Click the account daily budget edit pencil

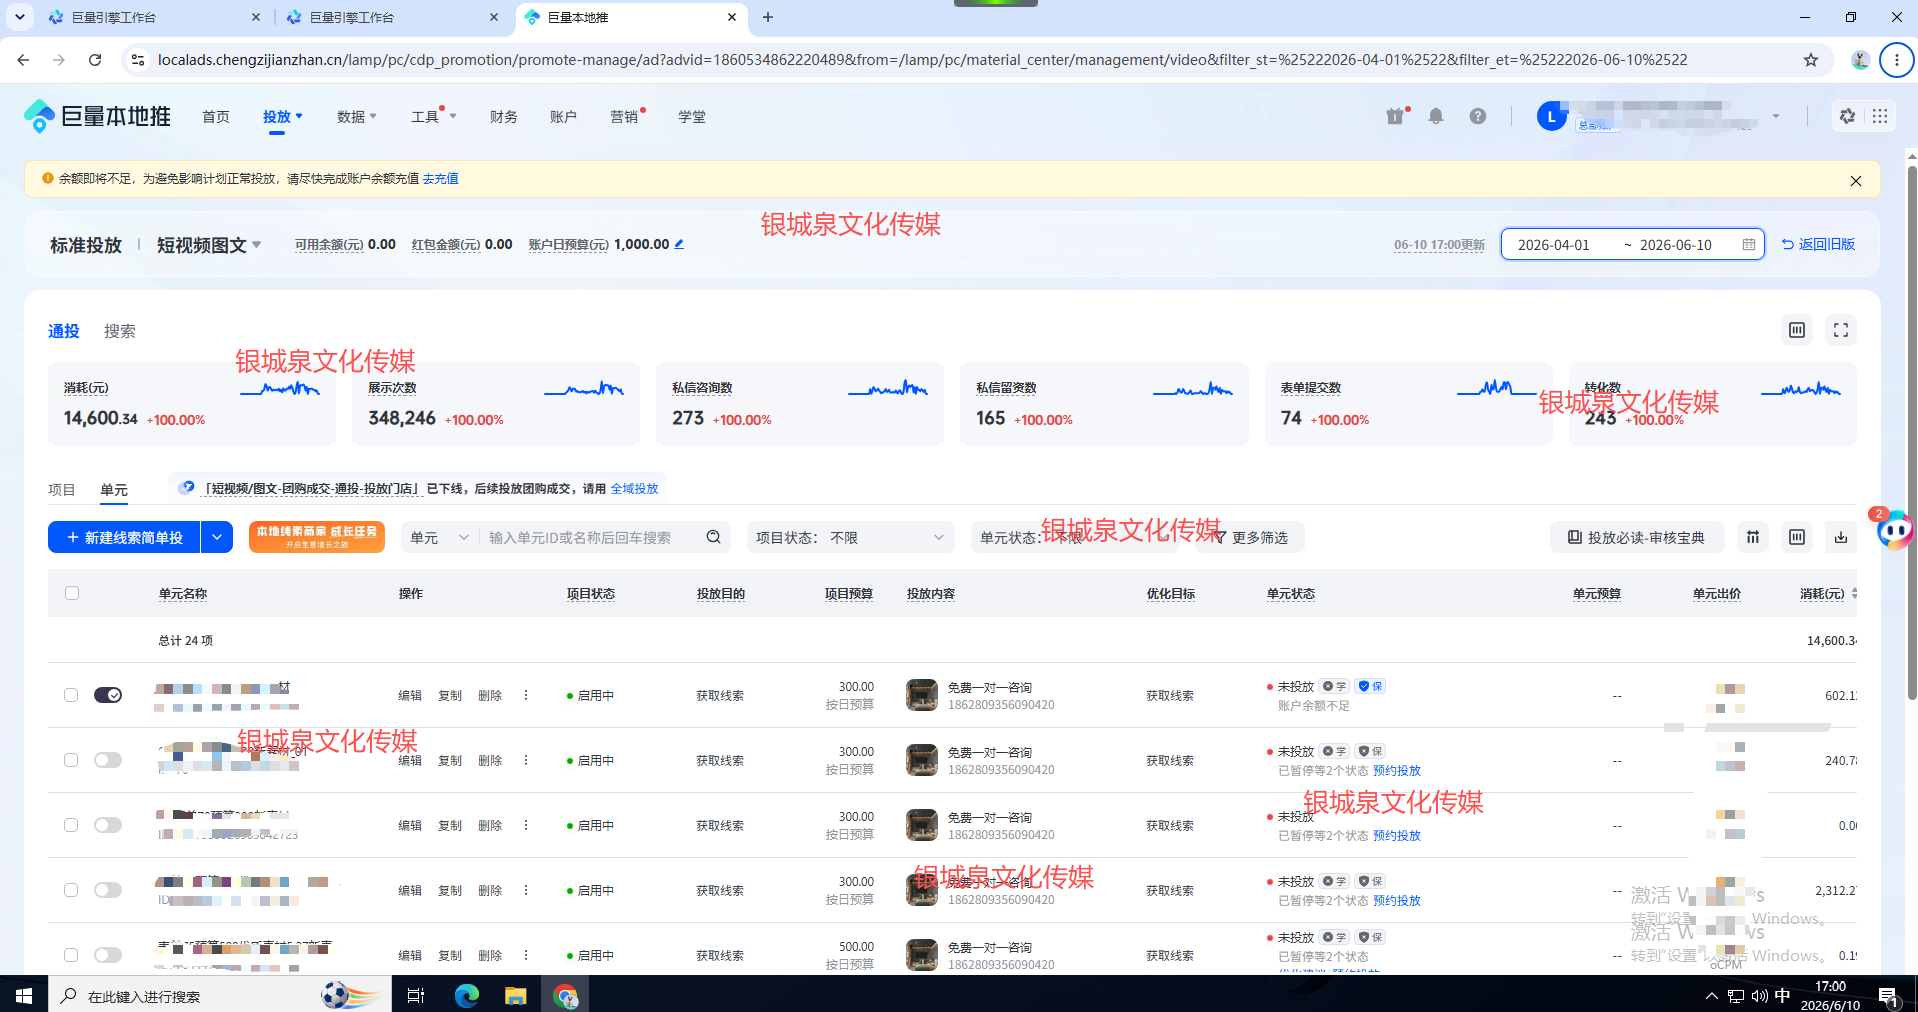click(679, 244)
